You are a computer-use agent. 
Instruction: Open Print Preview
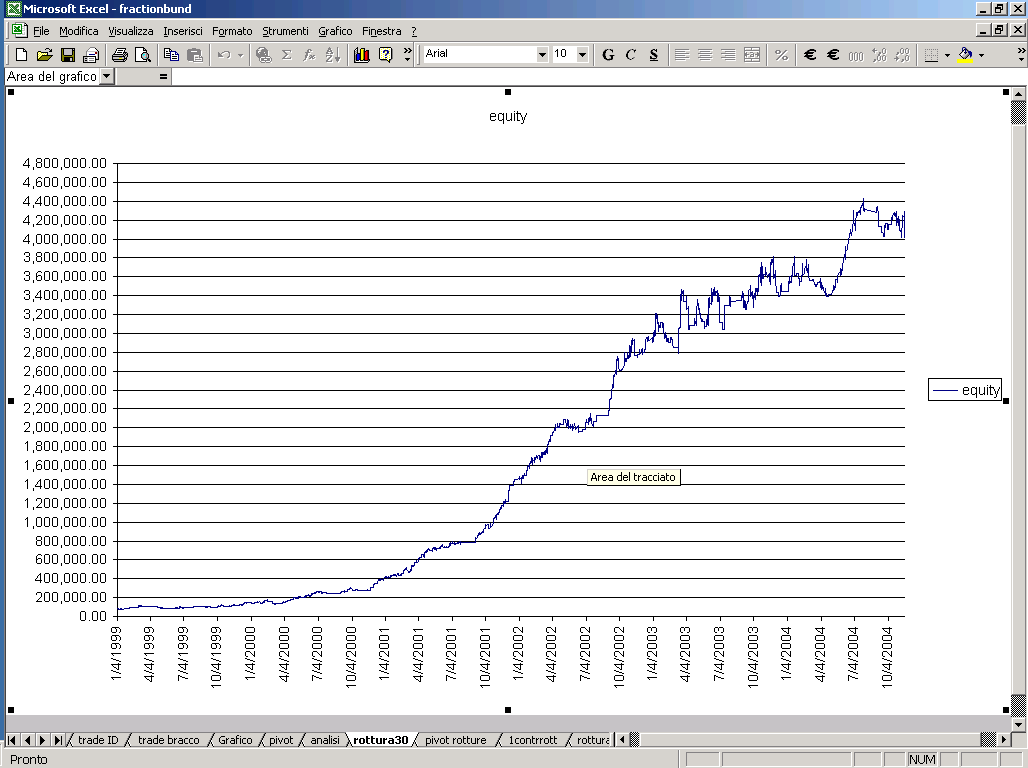142,55
